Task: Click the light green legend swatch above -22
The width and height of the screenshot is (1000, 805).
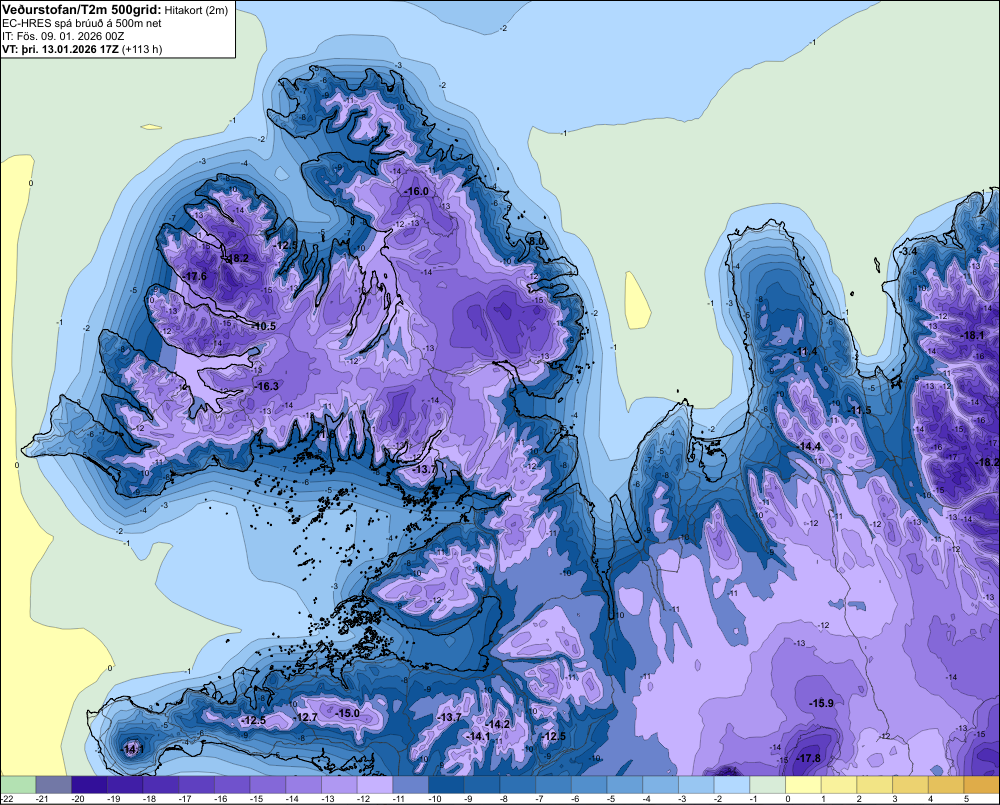Action: pos(18,785)
